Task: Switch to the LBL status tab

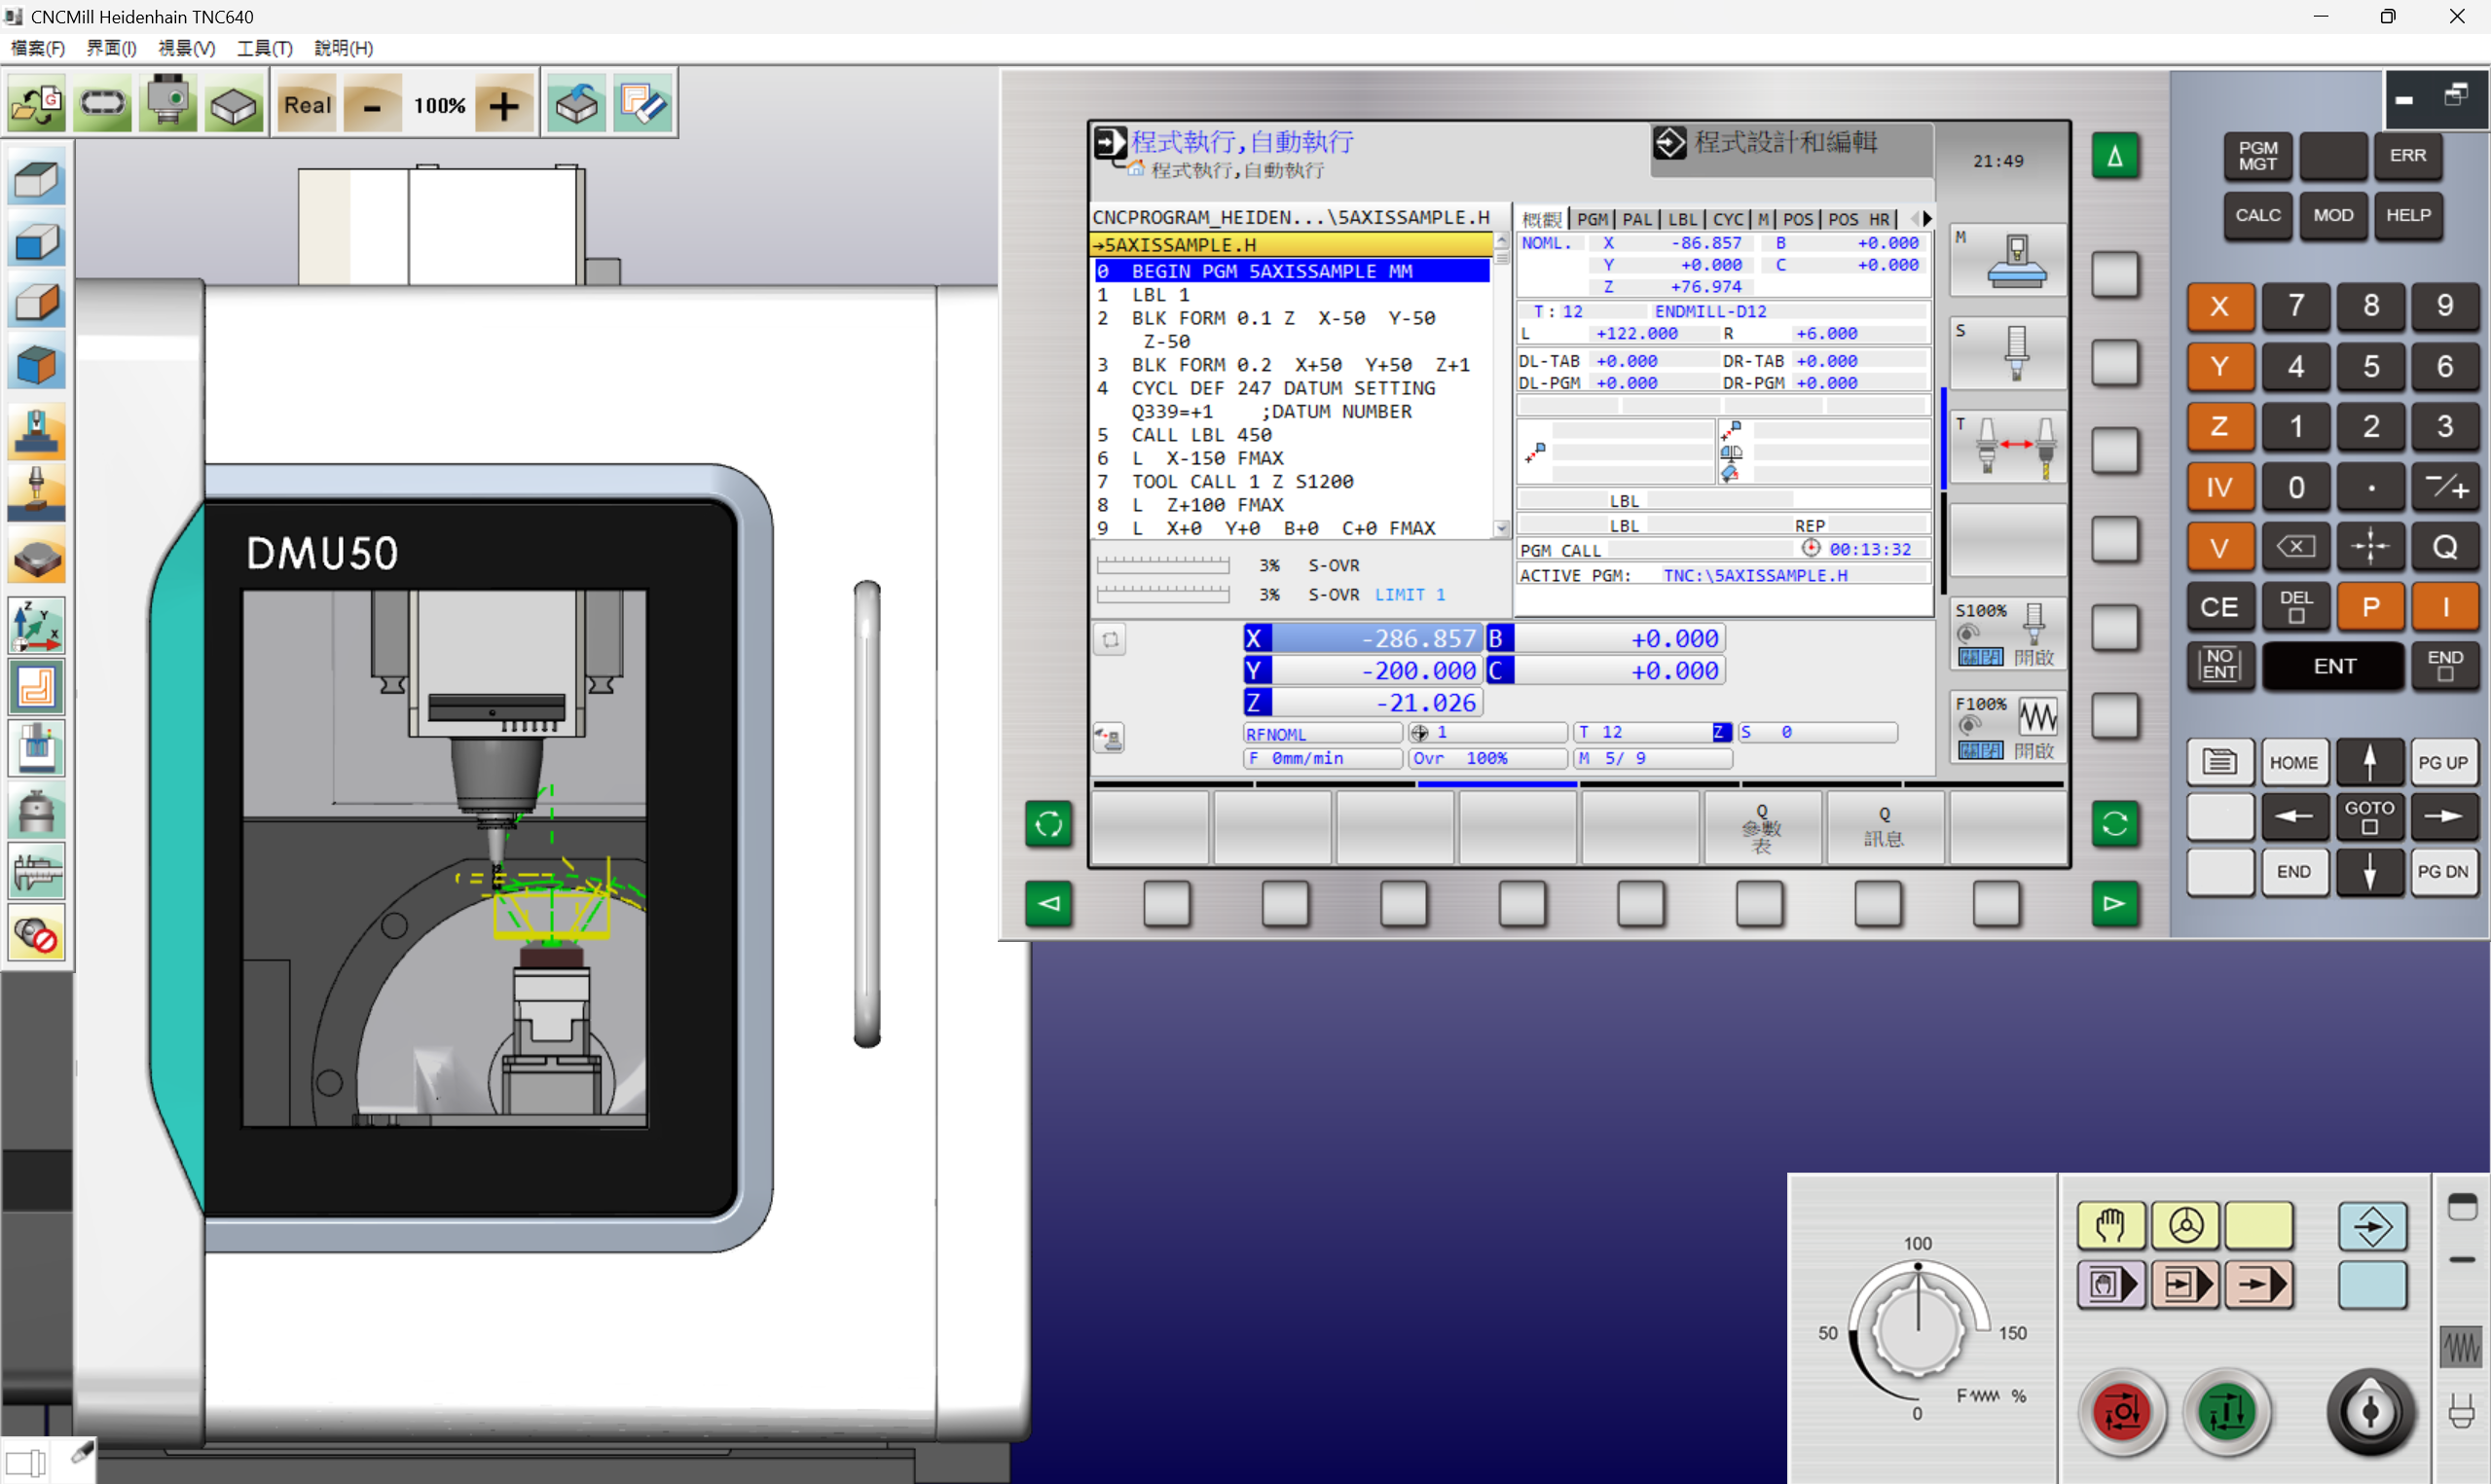Action: [1682, 219]
